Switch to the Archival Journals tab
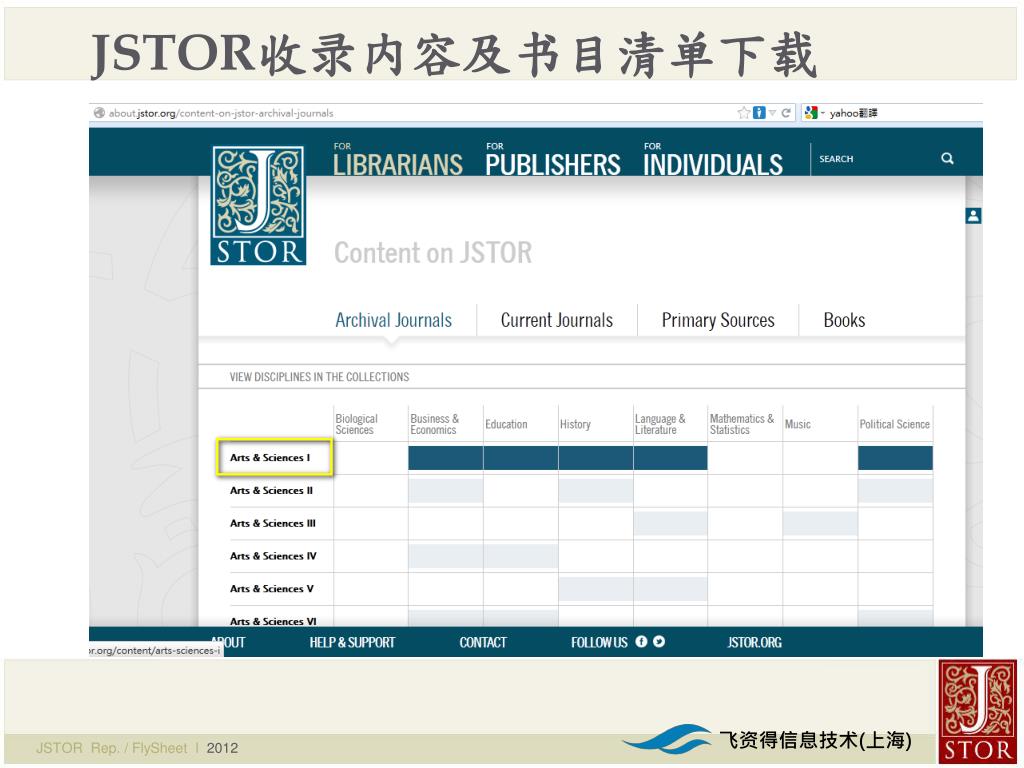Image resolution: width=1024 pixels, height=768 pixels. coord(393,320)
